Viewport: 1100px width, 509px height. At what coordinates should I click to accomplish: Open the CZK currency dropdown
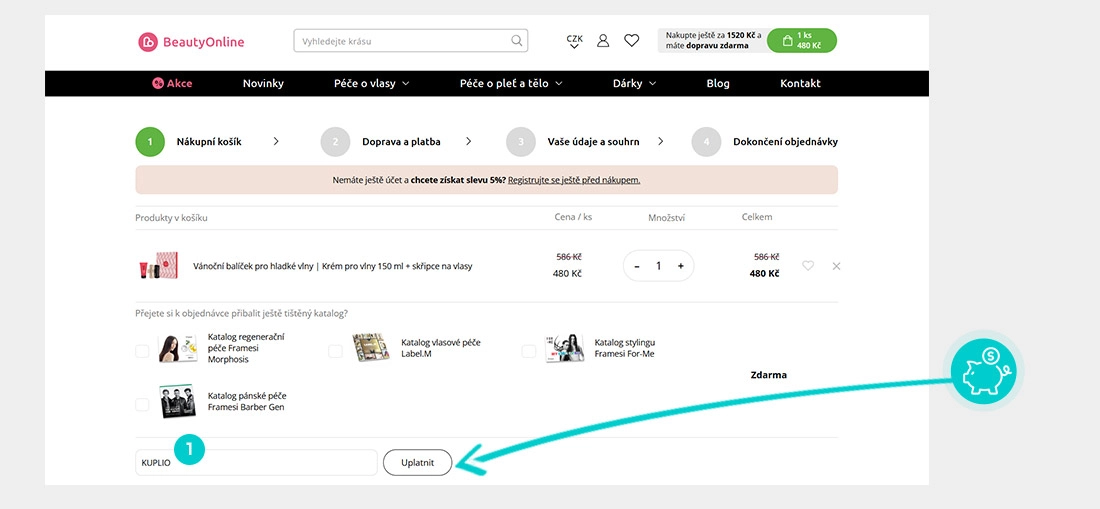pyautogui.click(x=575, y=41)
